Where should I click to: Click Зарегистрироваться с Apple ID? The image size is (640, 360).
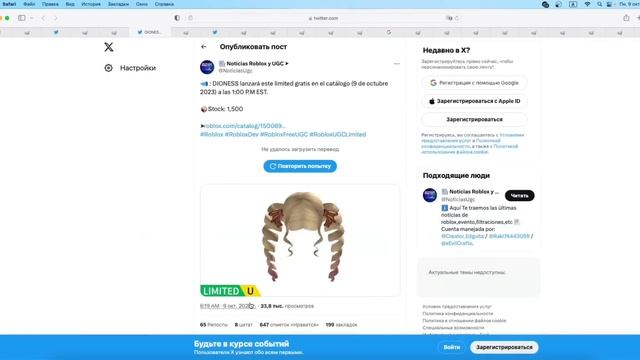(474, 101)
